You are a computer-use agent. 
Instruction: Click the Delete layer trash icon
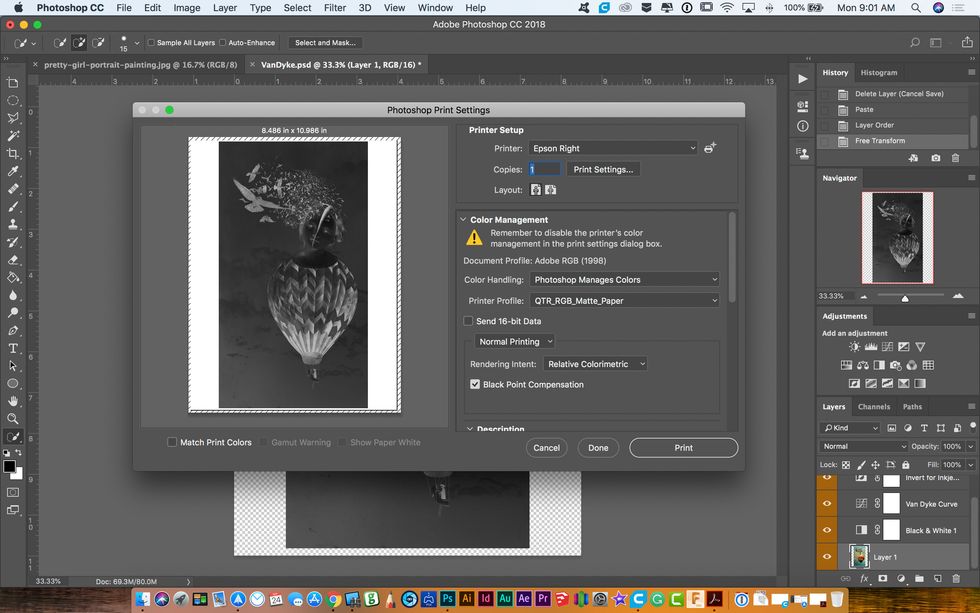(956, 579)
